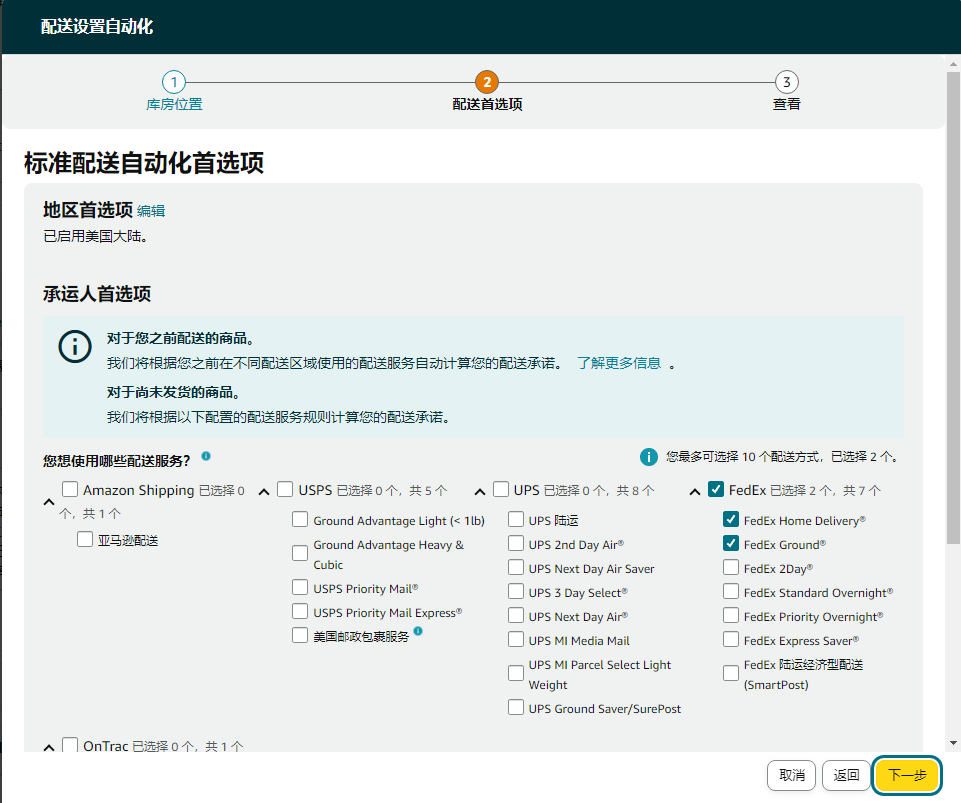Enable UPS MI Media Mail

point(516,640)
